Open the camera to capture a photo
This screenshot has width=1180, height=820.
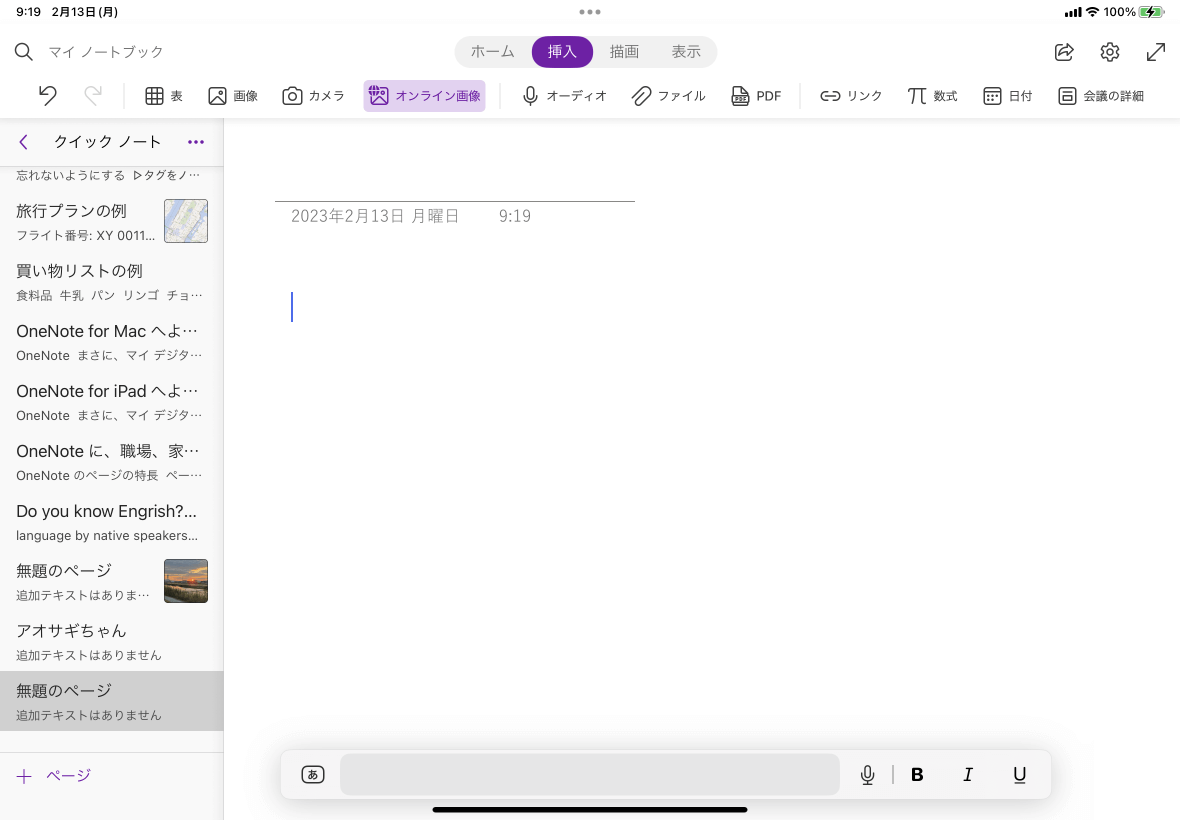[313, 96]
